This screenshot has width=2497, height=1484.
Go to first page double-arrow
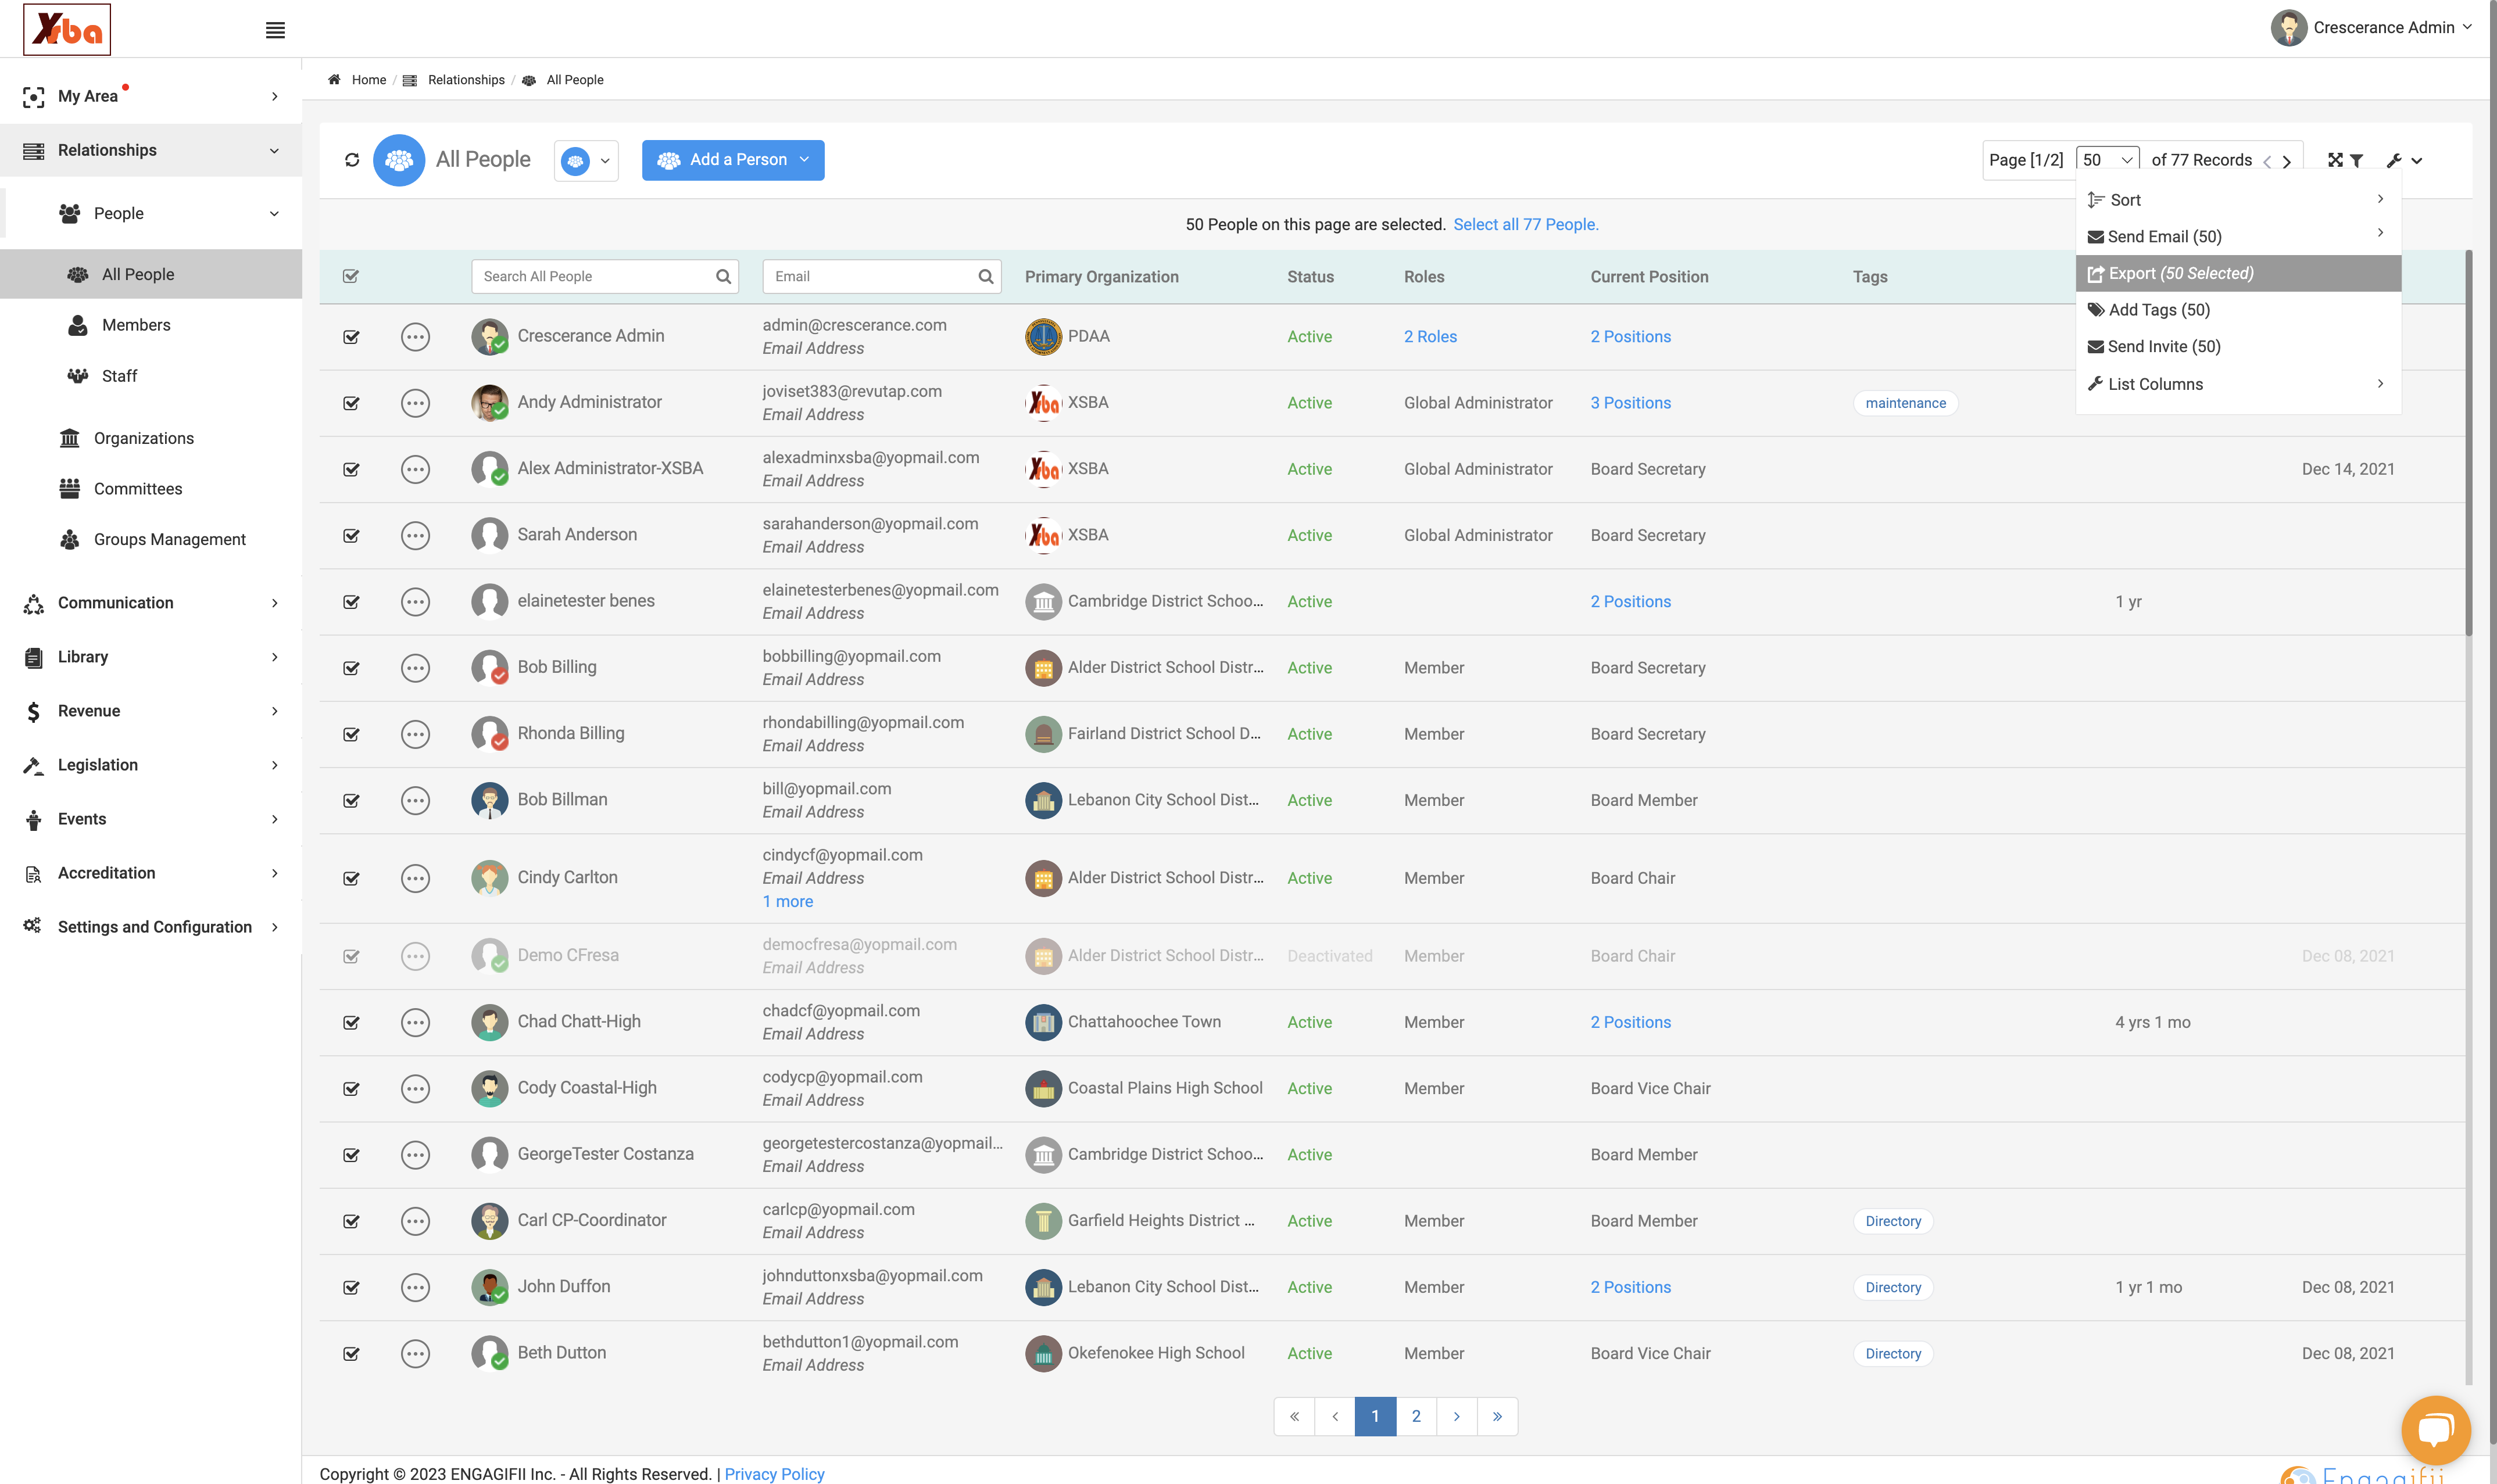1294,1416
